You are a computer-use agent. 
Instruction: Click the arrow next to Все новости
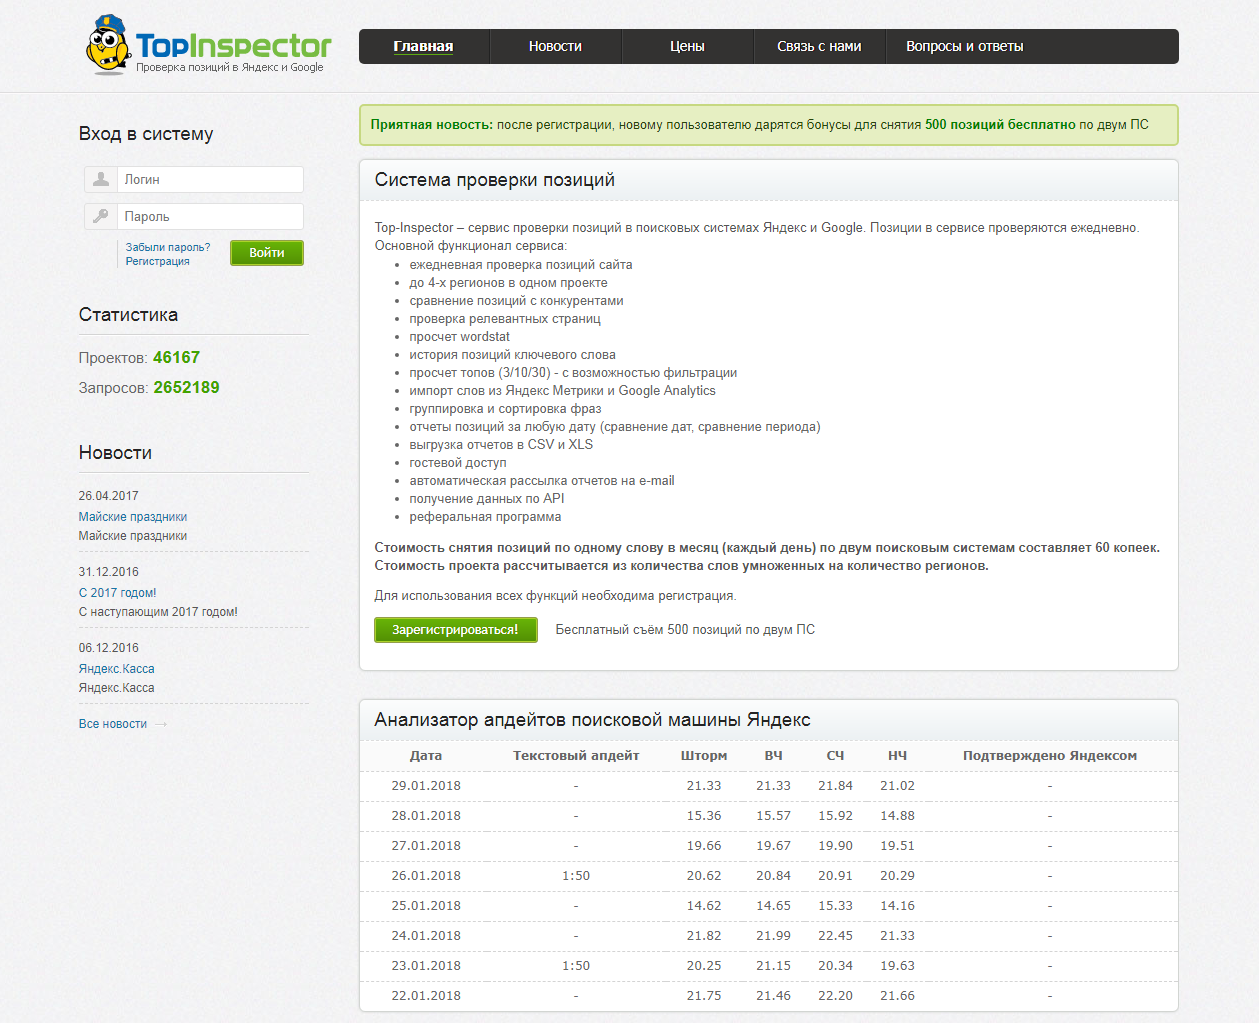(x=162, y=724)
